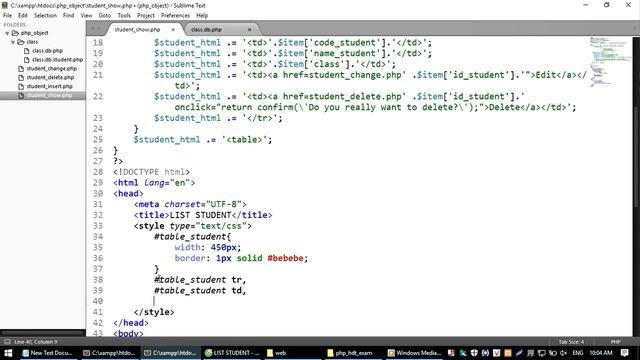Select the class folder in sidebar
The height and width of the screenshot is (360, 640).
[32, 42]
